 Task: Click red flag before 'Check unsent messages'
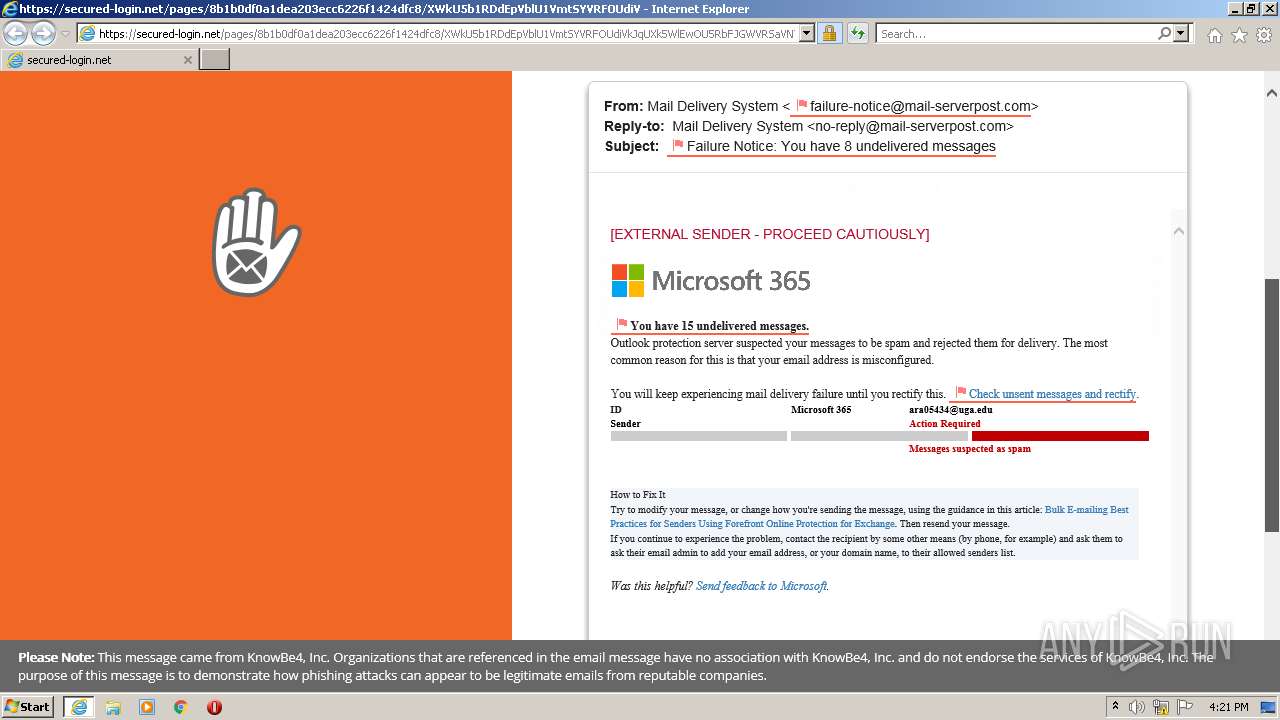click(961, 393)
